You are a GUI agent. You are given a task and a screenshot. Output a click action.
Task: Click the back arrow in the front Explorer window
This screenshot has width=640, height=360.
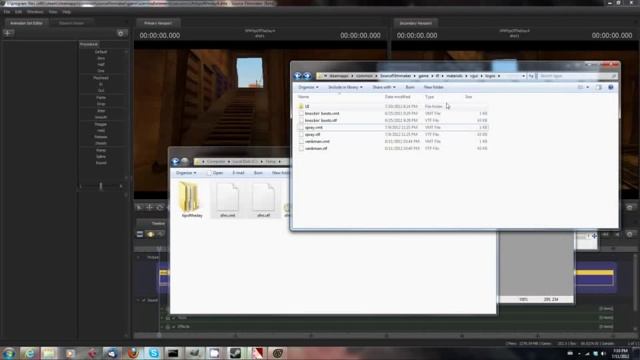click(298, 76)
